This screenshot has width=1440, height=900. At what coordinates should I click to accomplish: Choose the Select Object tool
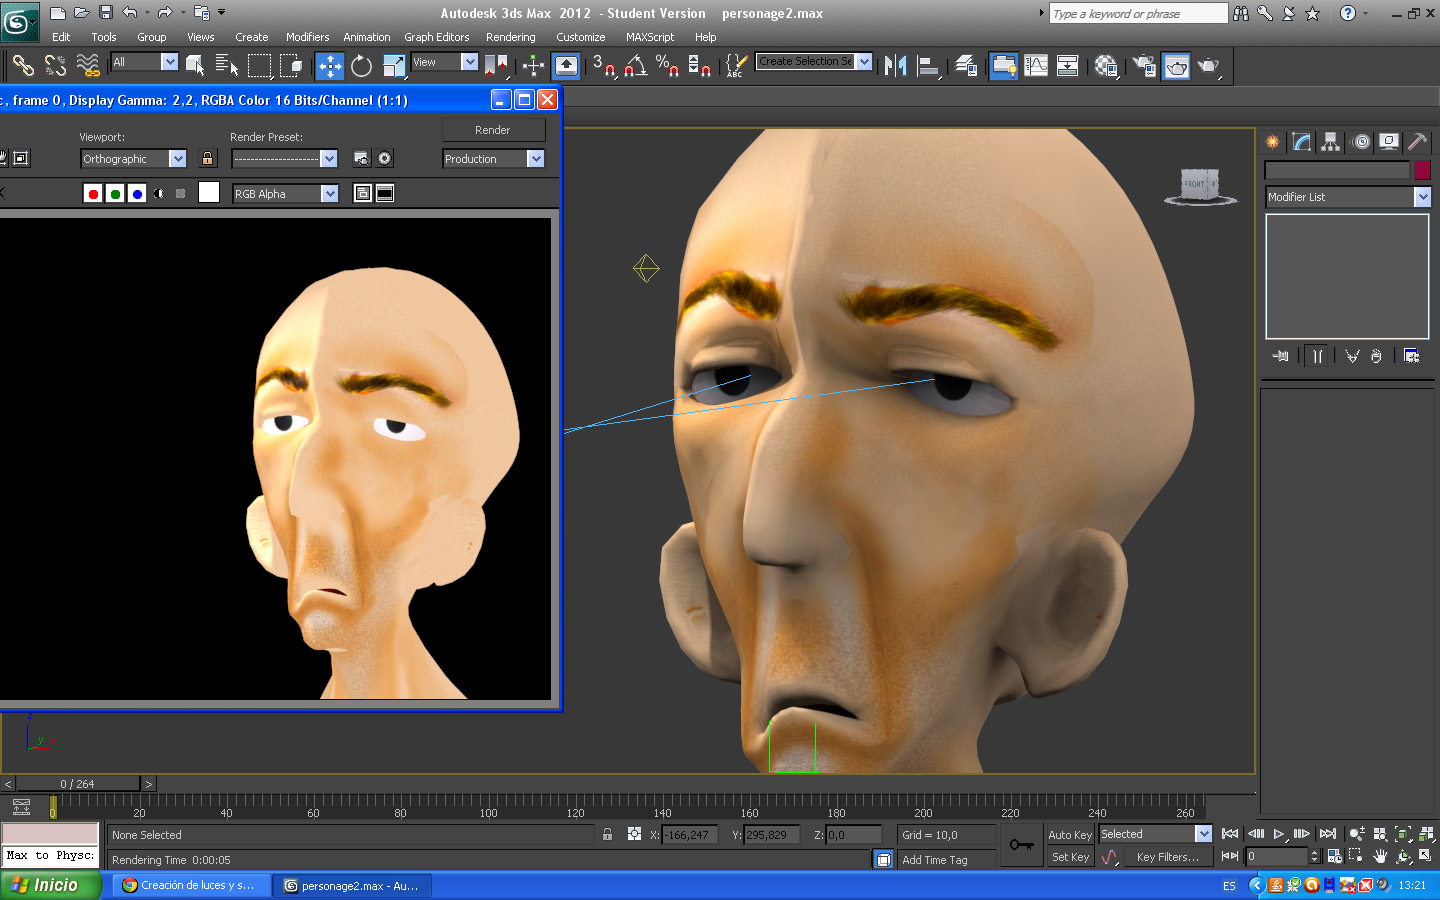pos(195,66)
